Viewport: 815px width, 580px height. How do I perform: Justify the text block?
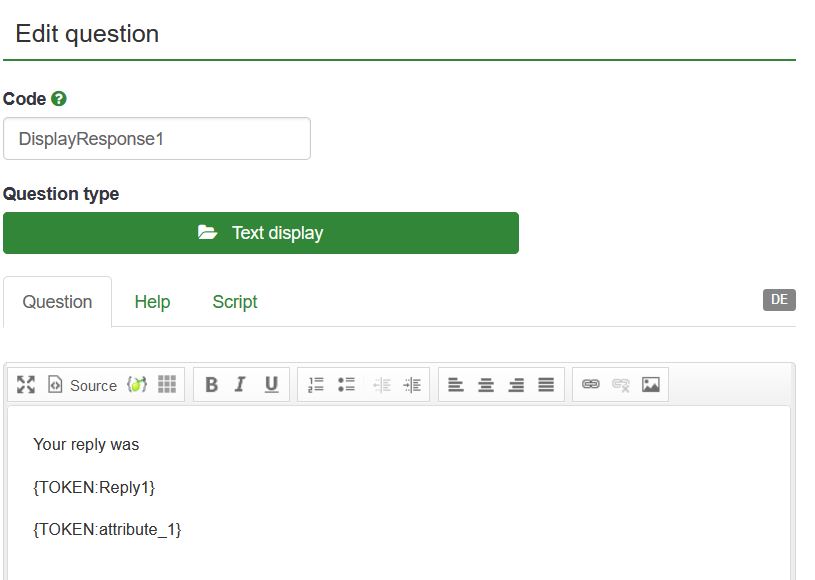tap(546, 385)
